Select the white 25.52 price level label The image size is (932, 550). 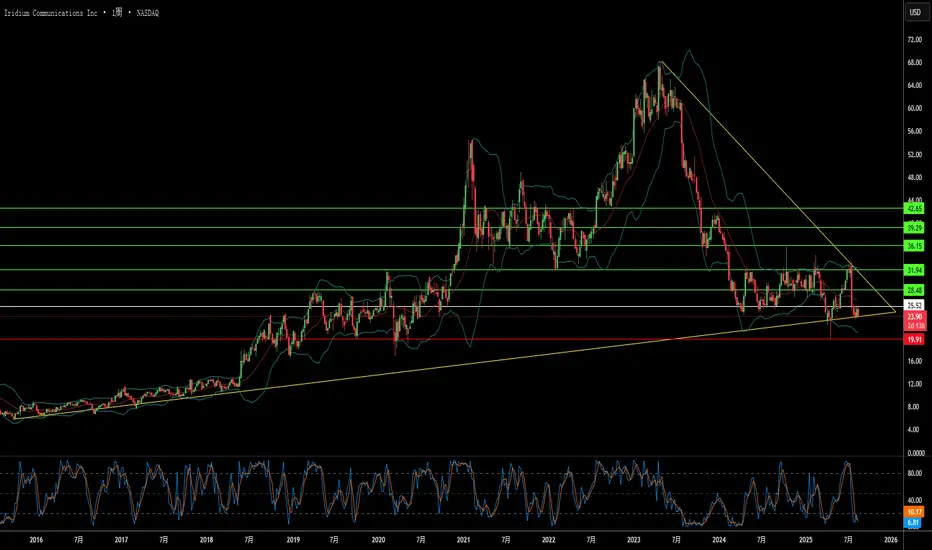click(x=914, y=306)
